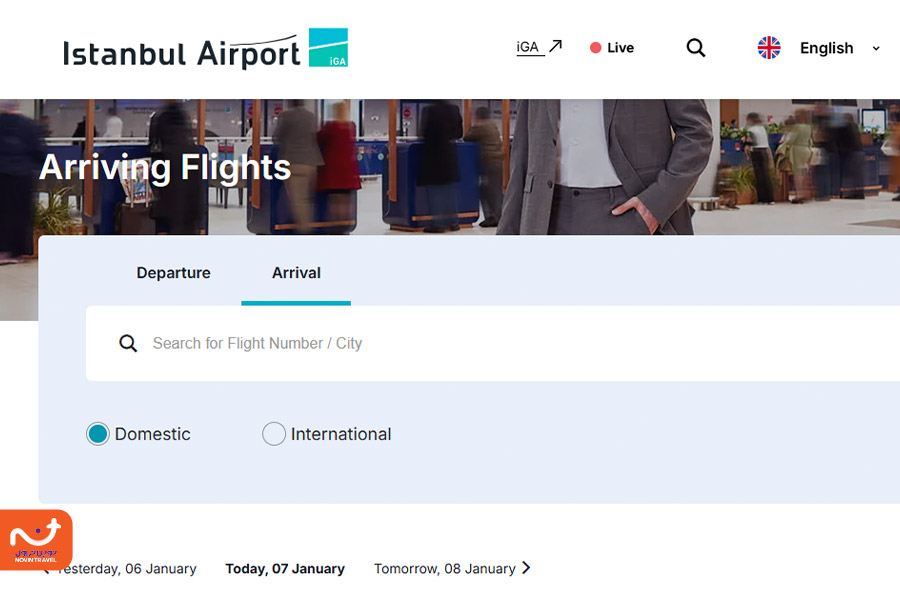The height and width of the screenshot is (600, 900).
Task: Select Today, 07 January date
Action: (x=285, y=569)
